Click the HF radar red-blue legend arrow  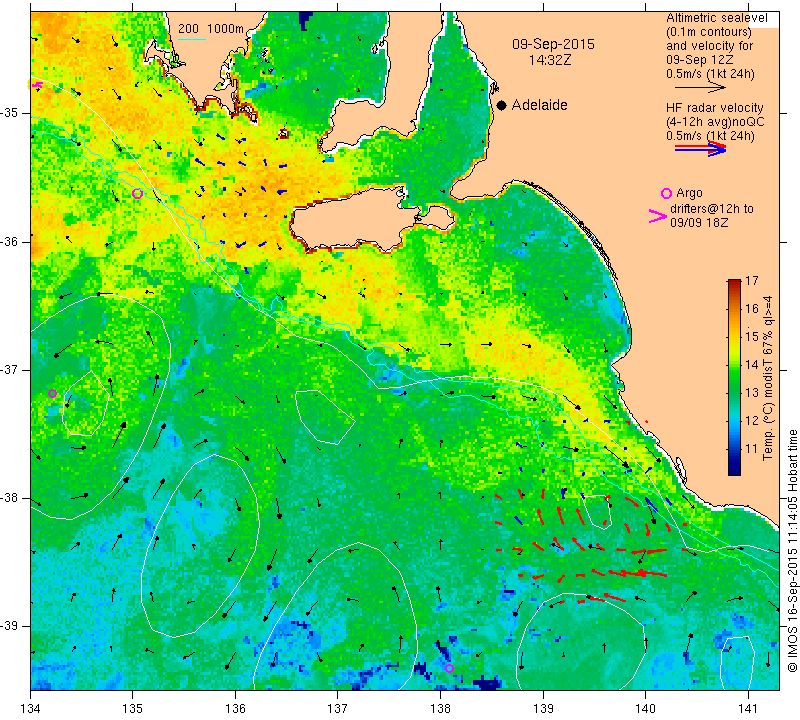(700, 149)
